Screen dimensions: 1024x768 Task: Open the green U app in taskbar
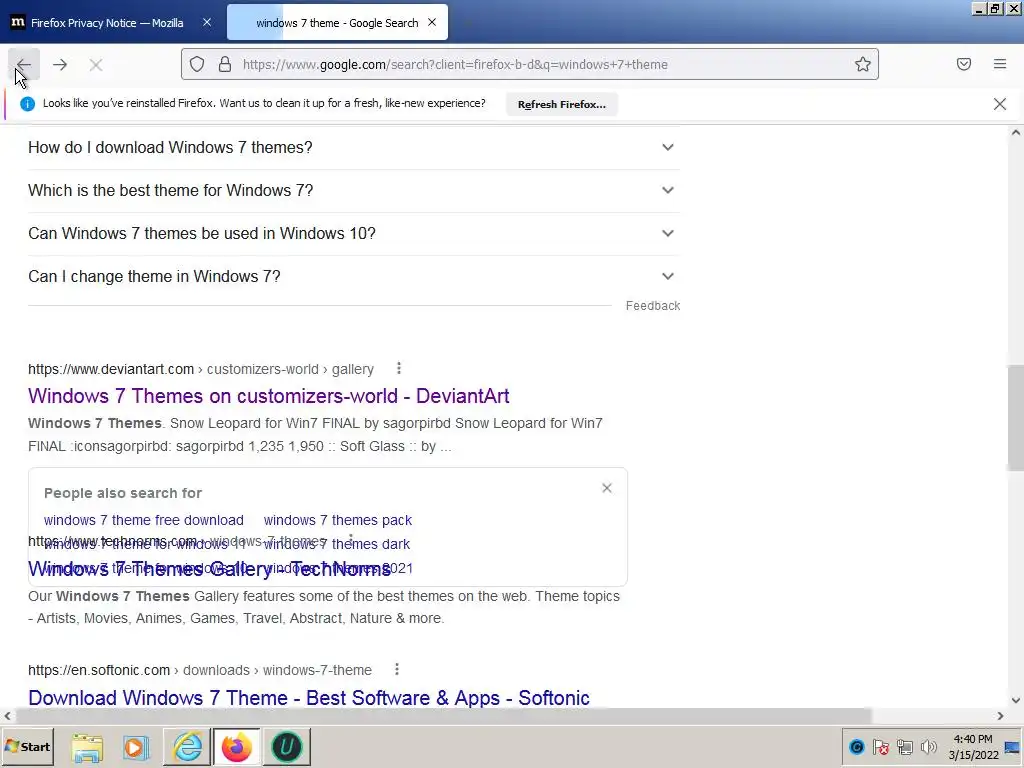[x=287, y=747]
